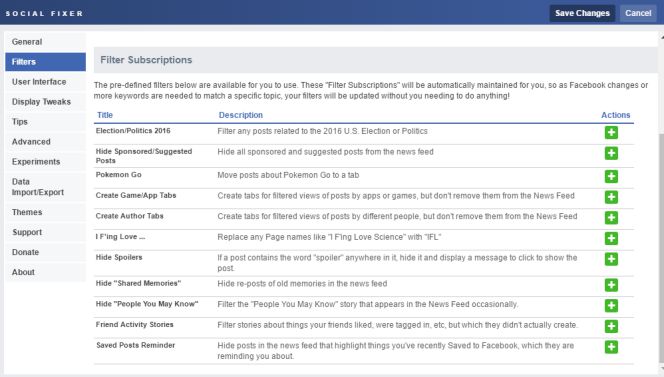Add the Create Author Tabs filter
This screenshot has height=377, width=664.
(611, 218)
